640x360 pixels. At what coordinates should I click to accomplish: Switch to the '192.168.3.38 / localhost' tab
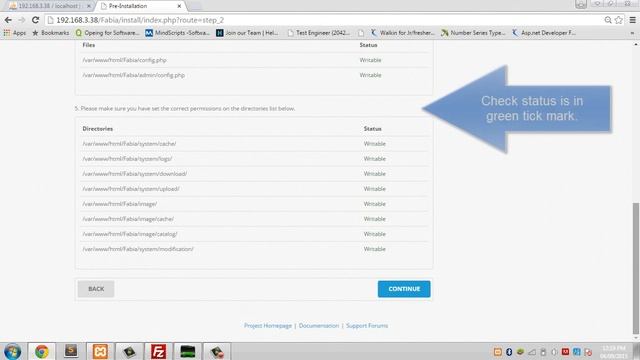pos(49,6)
